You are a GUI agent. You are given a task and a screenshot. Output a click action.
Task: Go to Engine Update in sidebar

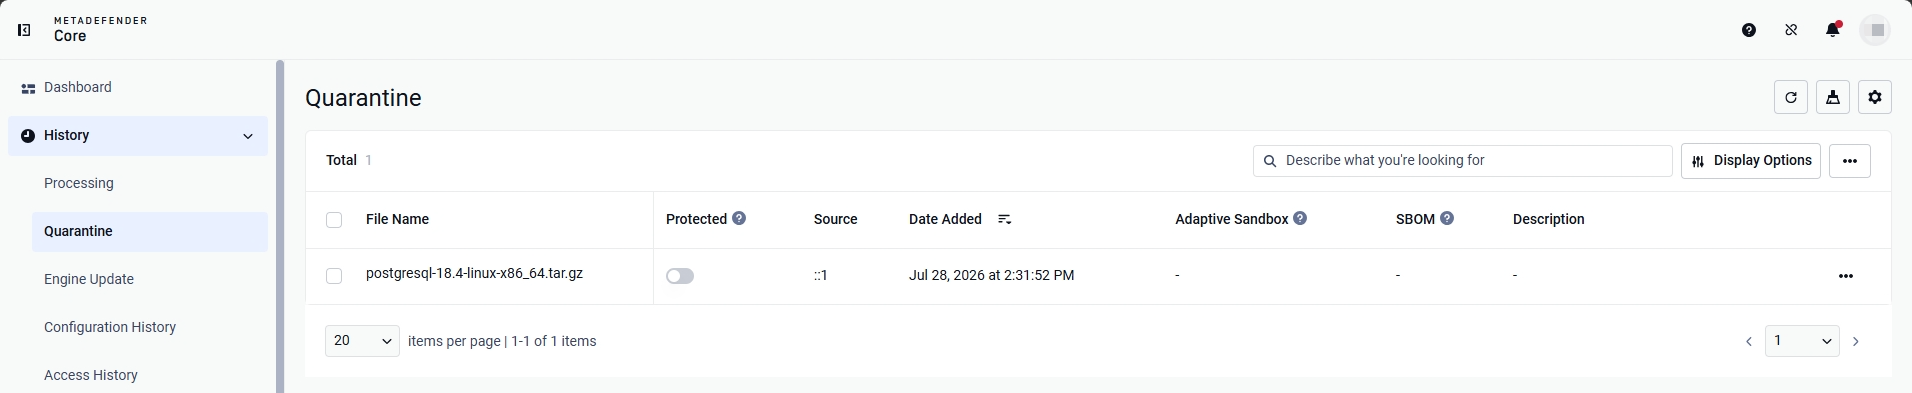click(x=89, y=279)
